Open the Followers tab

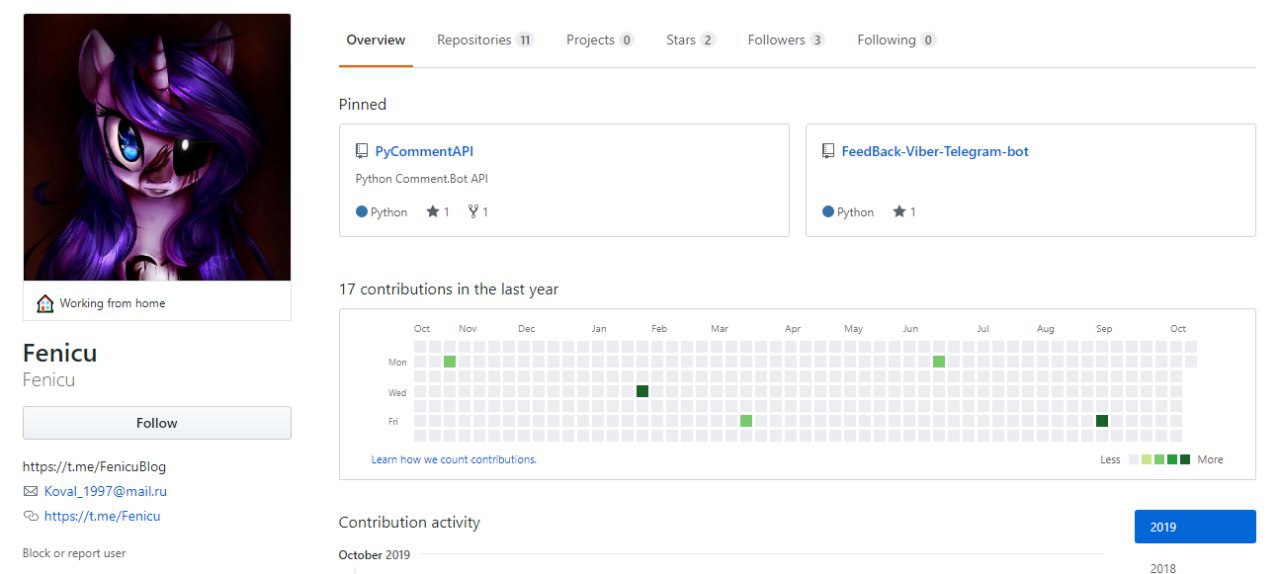click(x=786, y=40)
